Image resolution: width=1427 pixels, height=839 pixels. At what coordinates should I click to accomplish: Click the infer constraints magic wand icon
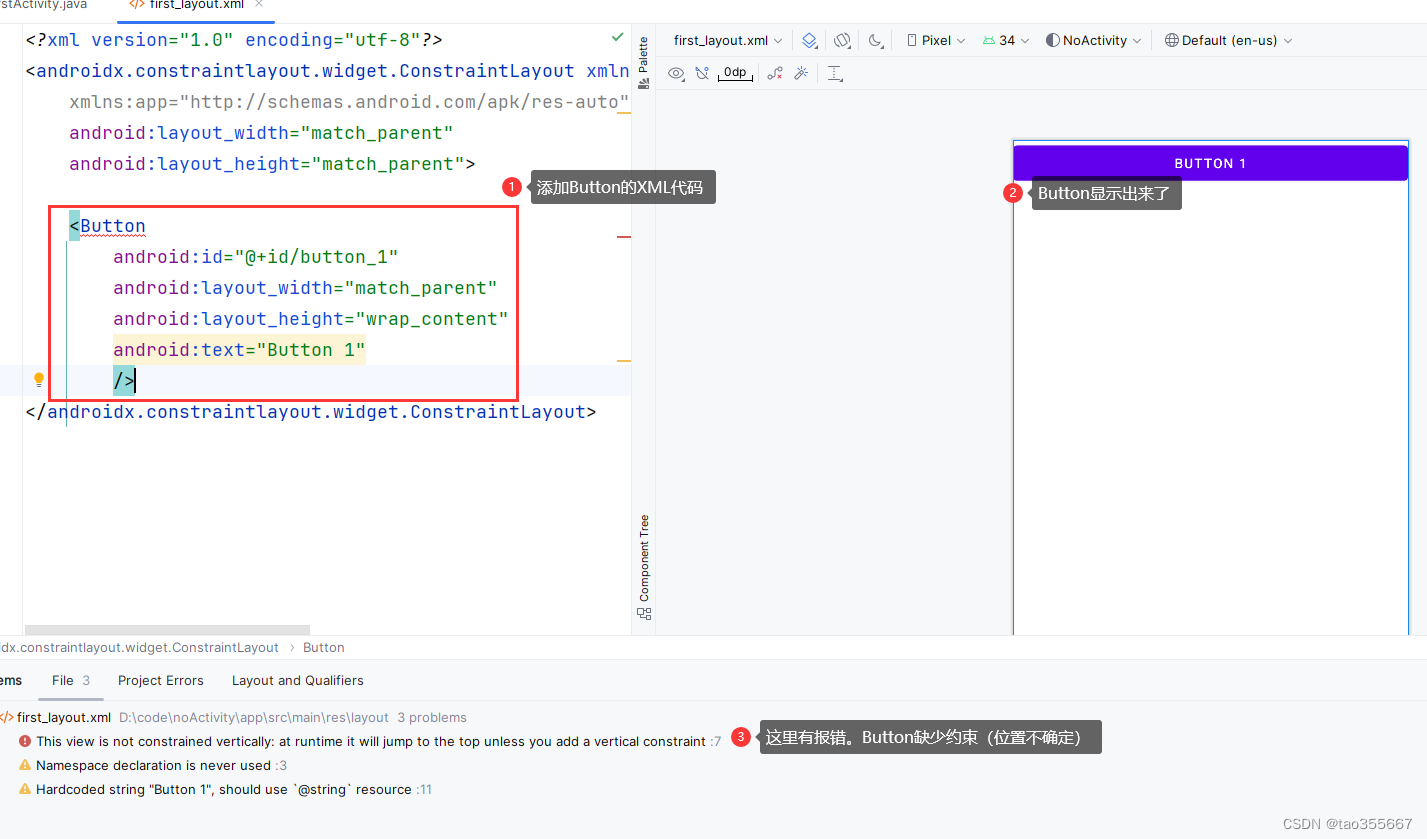coord(801,73)
